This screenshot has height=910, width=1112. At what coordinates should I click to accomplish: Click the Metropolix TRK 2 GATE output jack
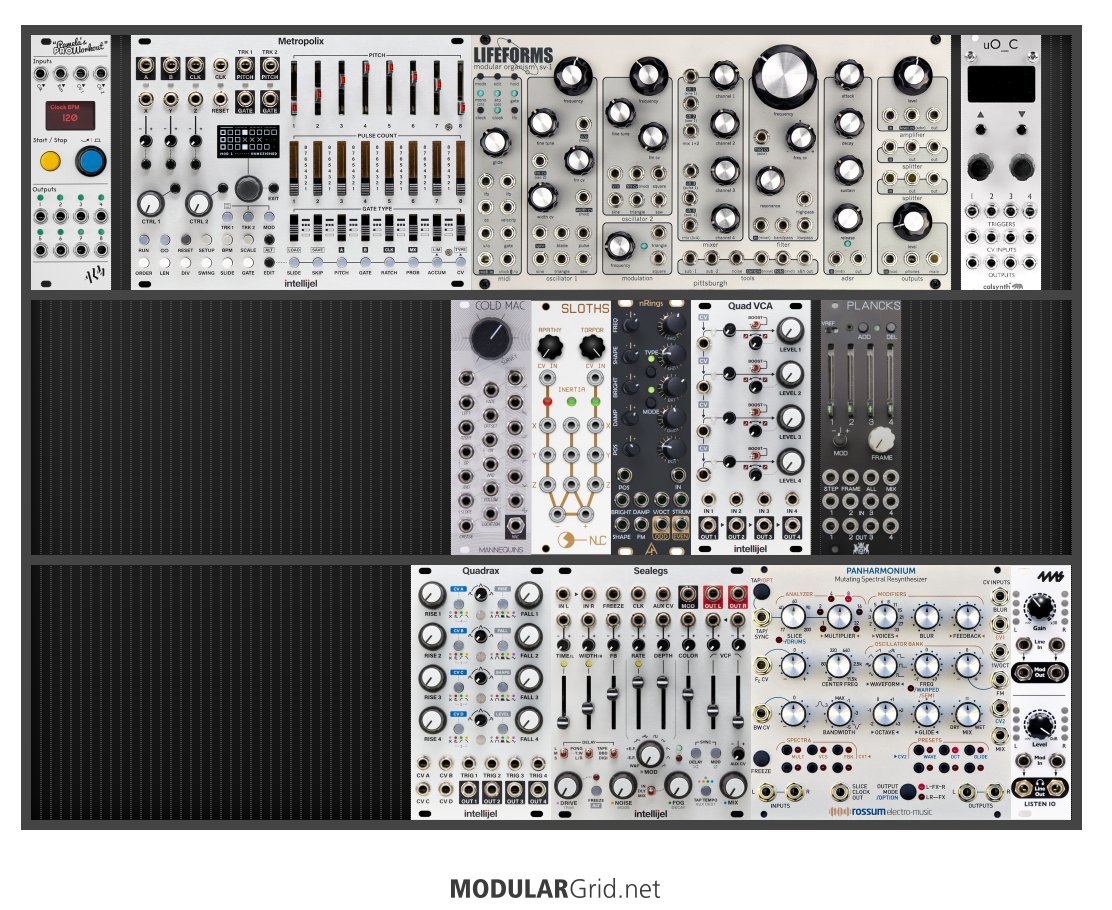click(x=269, y=100)
